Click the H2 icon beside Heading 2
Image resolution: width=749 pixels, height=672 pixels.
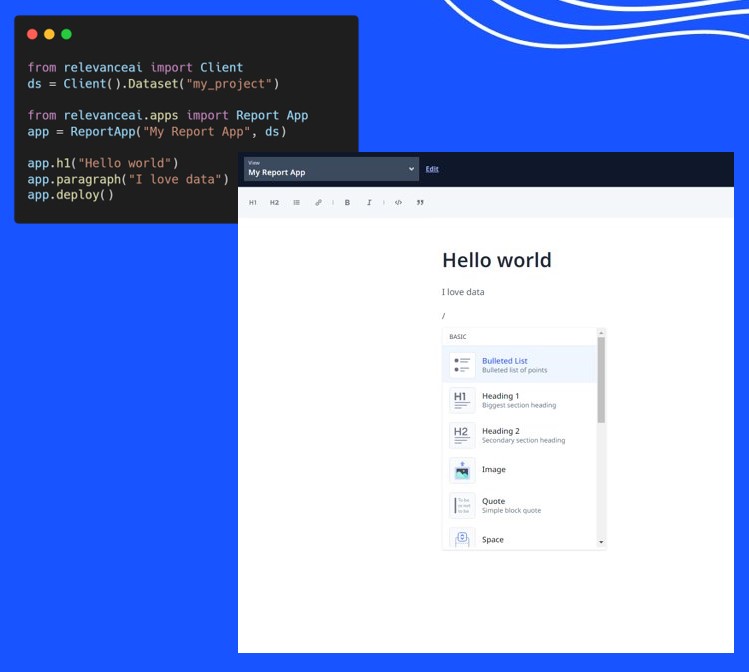pyautogui.click(x=462, y=435)
